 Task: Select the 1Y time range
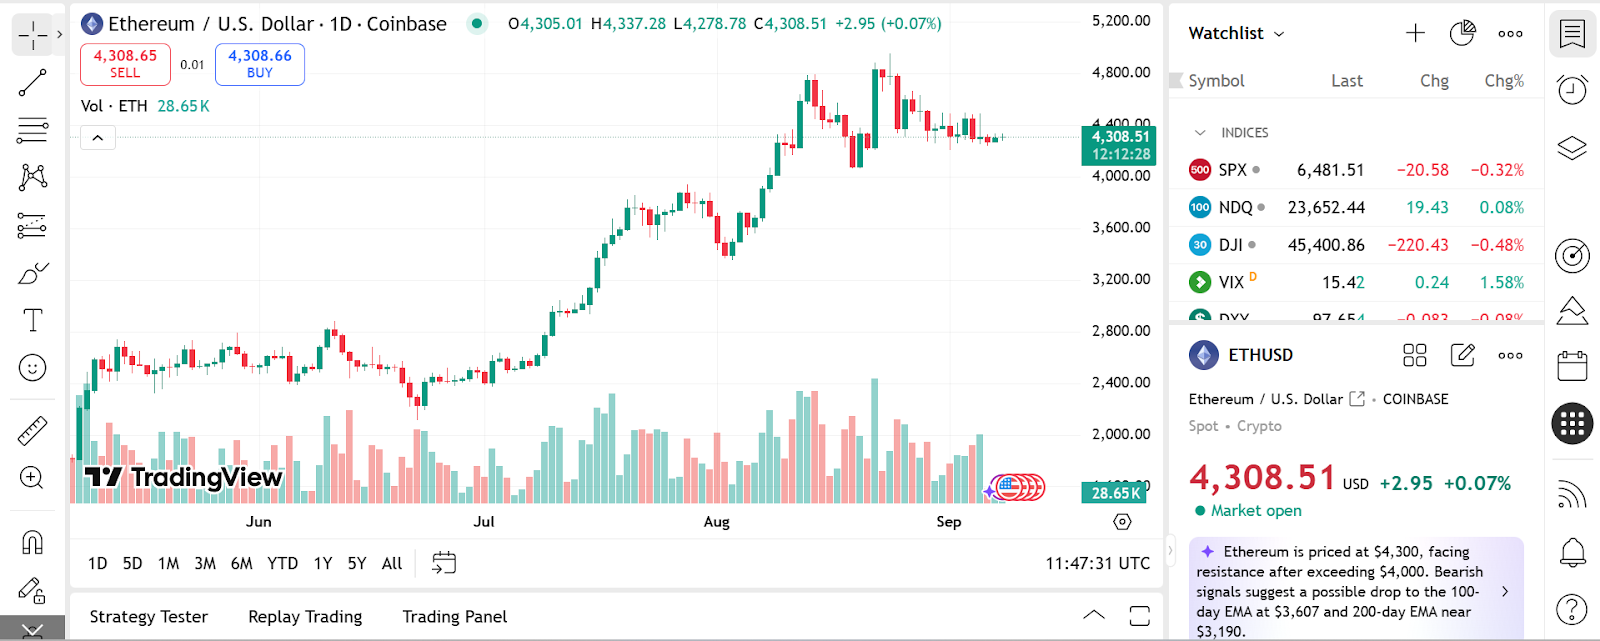pyautogui.click(x=322, y=563)
